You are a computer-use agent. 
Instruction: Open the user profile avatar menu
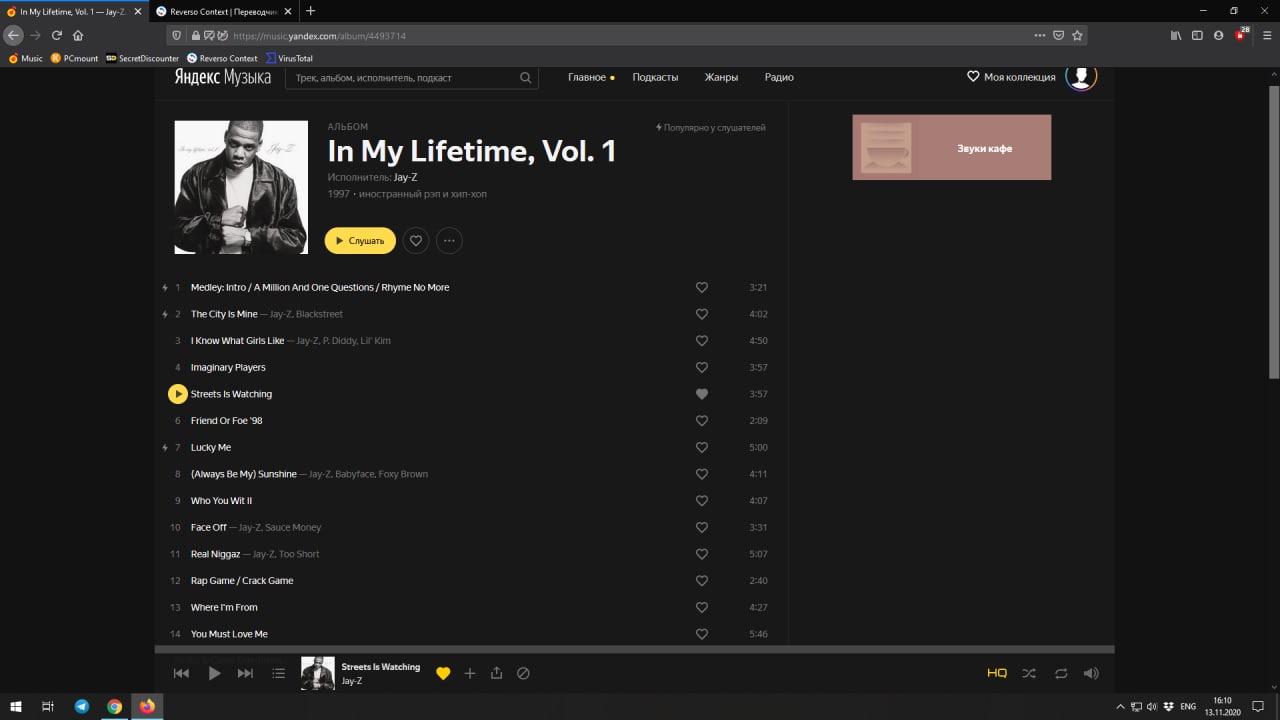1081,77
